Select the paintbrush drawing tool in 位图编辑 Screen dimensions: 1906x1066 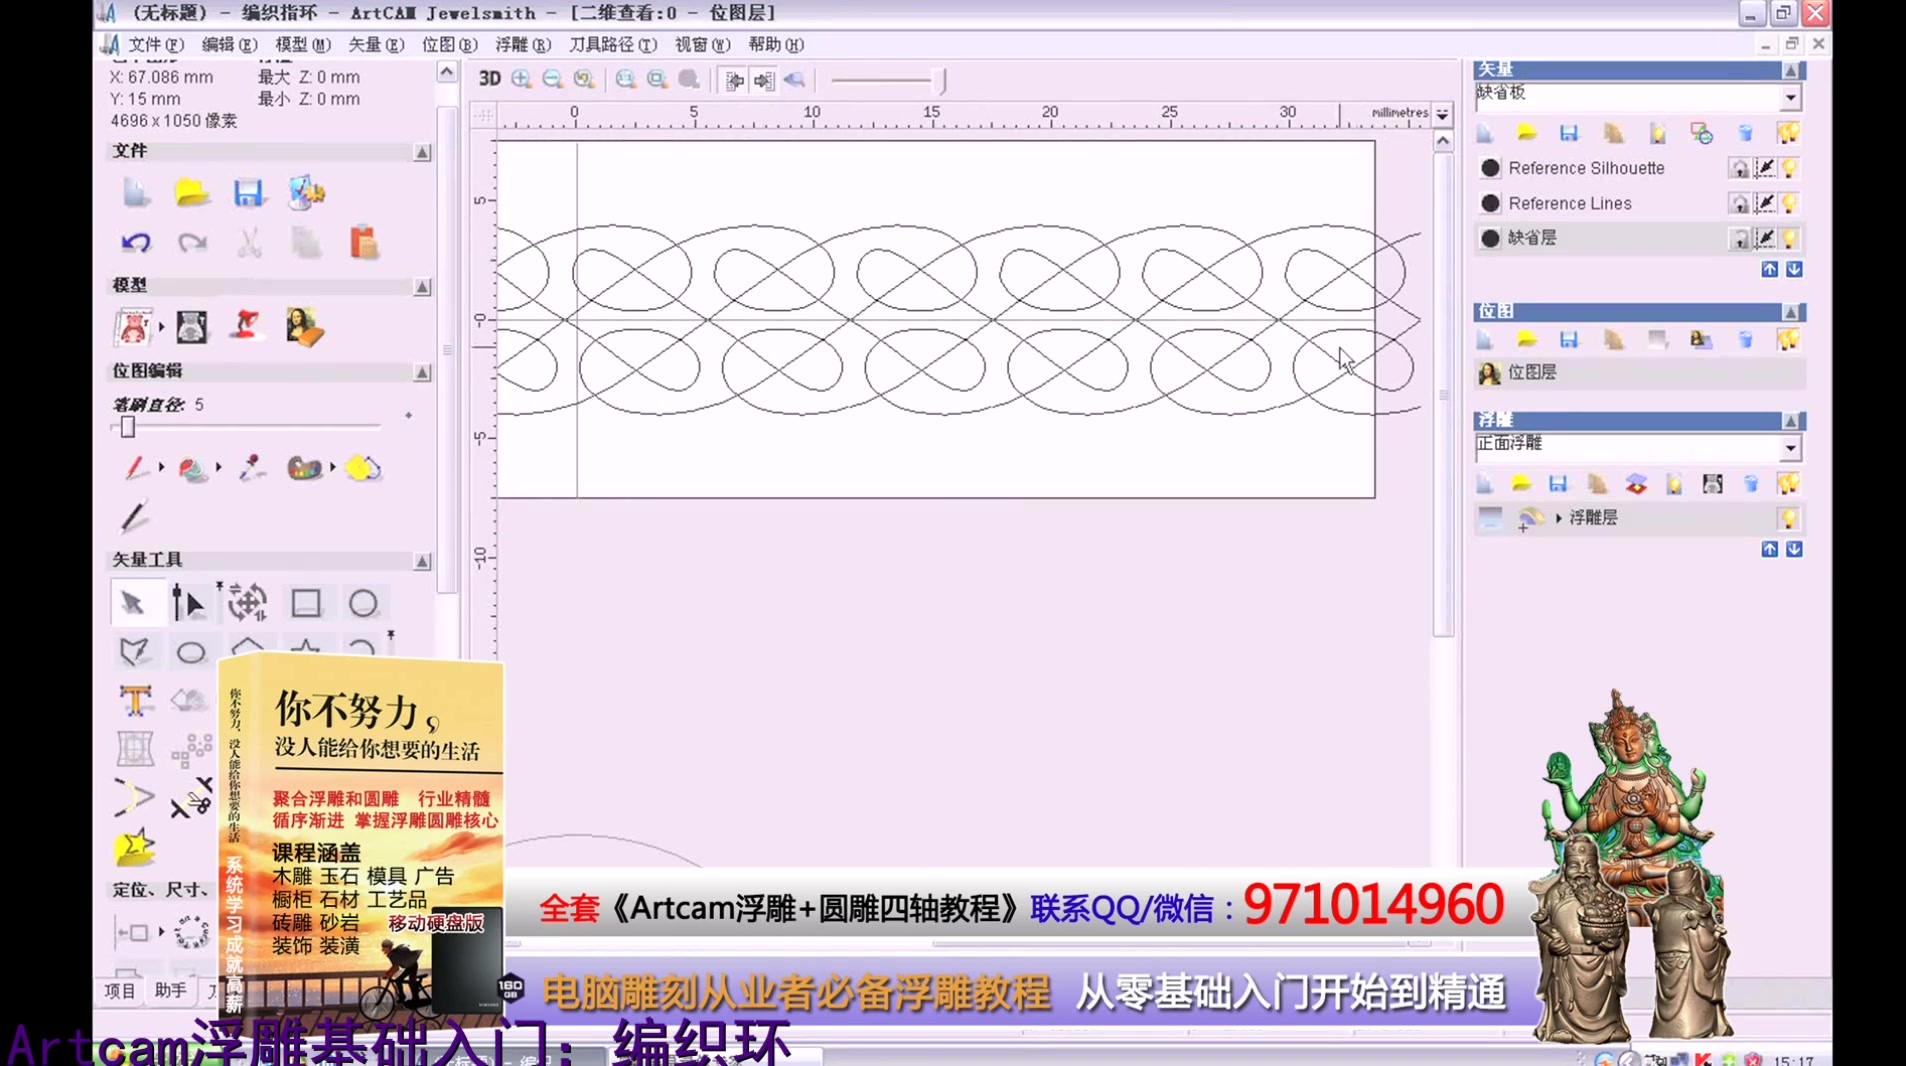coord(135,467)
